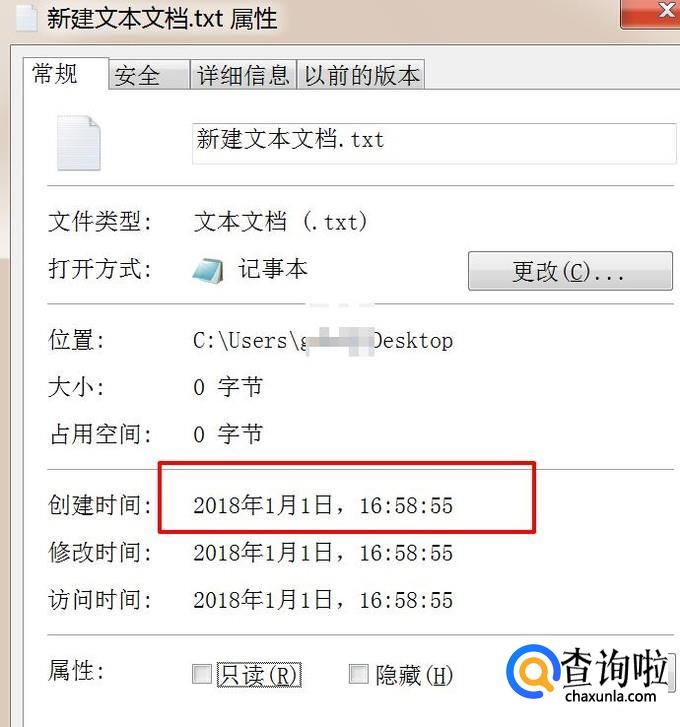Click the filename field 新建文本文档.txt
This screenshot has height=727, width=680.
coord(434,143)
